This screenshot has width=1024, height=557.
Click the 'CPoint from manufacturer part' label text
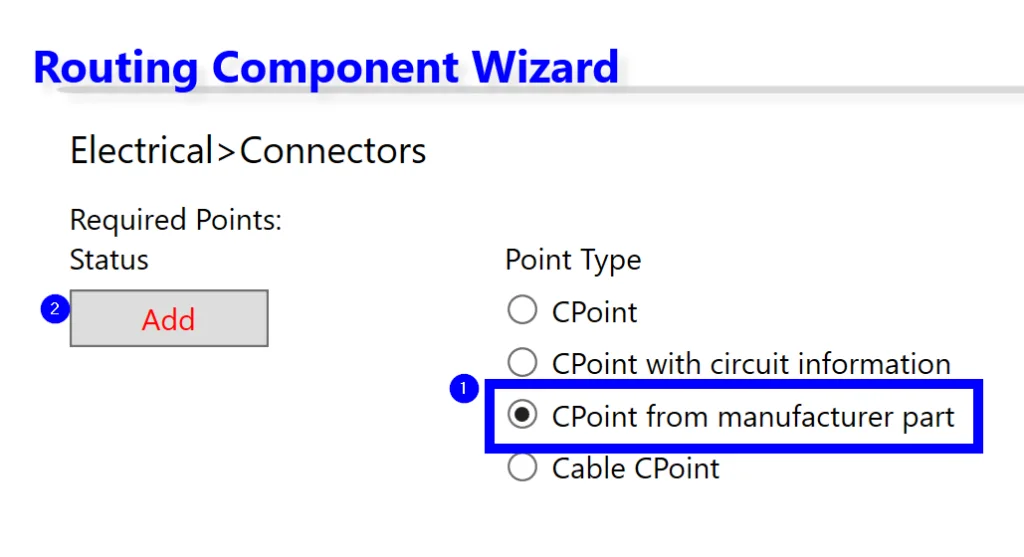point(753,416)
